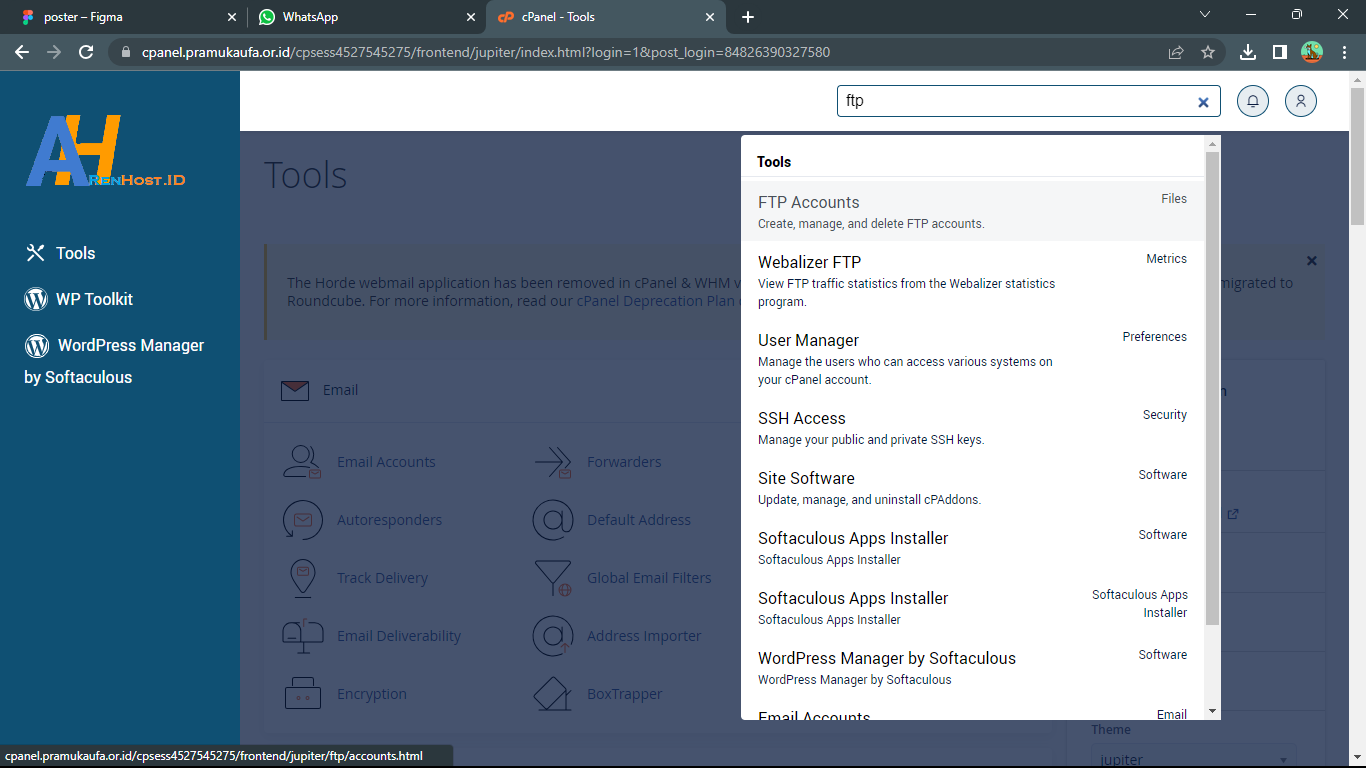The width and height of the screenshot is (1366, 769).
Task: Click the WordPress Manager sidebar icon
Action: (37, 345)
